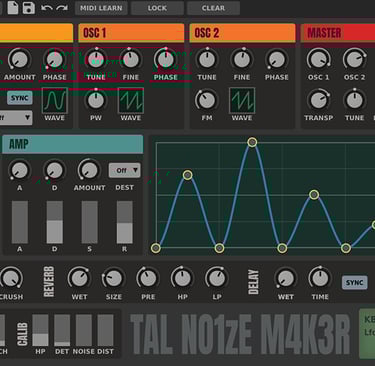Click the REVERB HP knob

182,278
